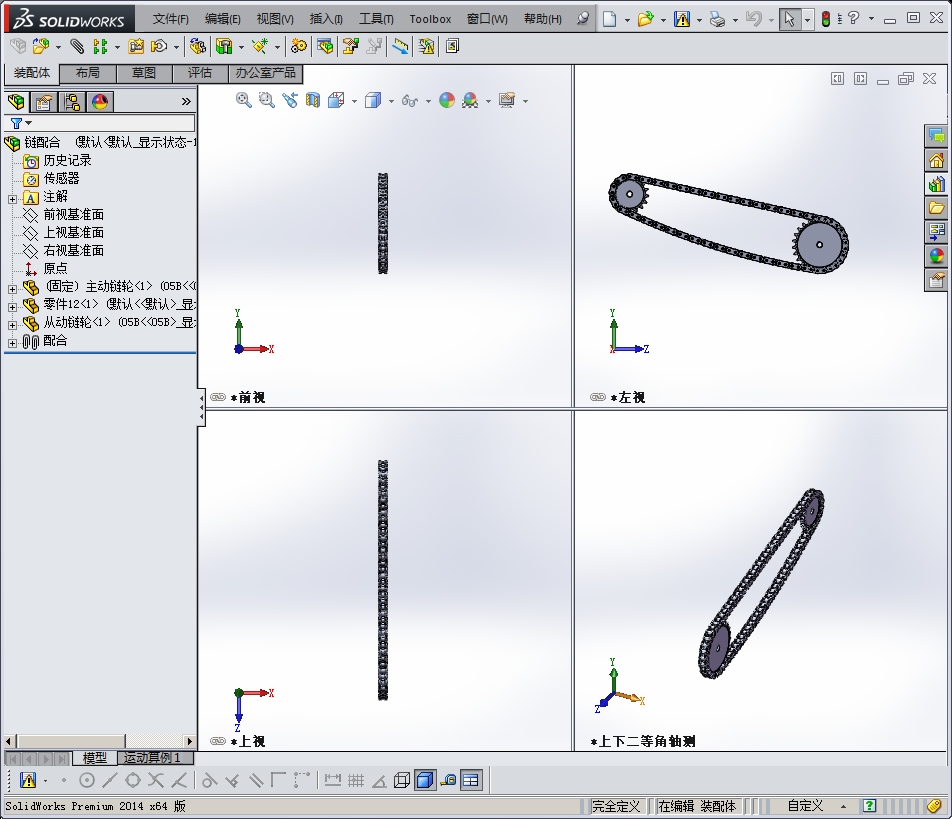Click the Smart Fasteners icon
Image resolution: width=952 pixels, height=819 pixels.
[136, 46]
